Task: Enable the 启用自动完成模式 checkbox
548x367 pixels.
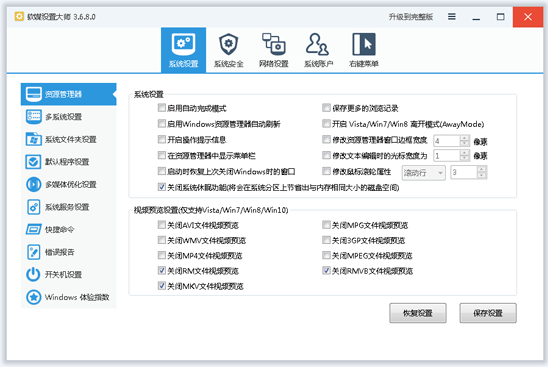Action: coord(161,108)
